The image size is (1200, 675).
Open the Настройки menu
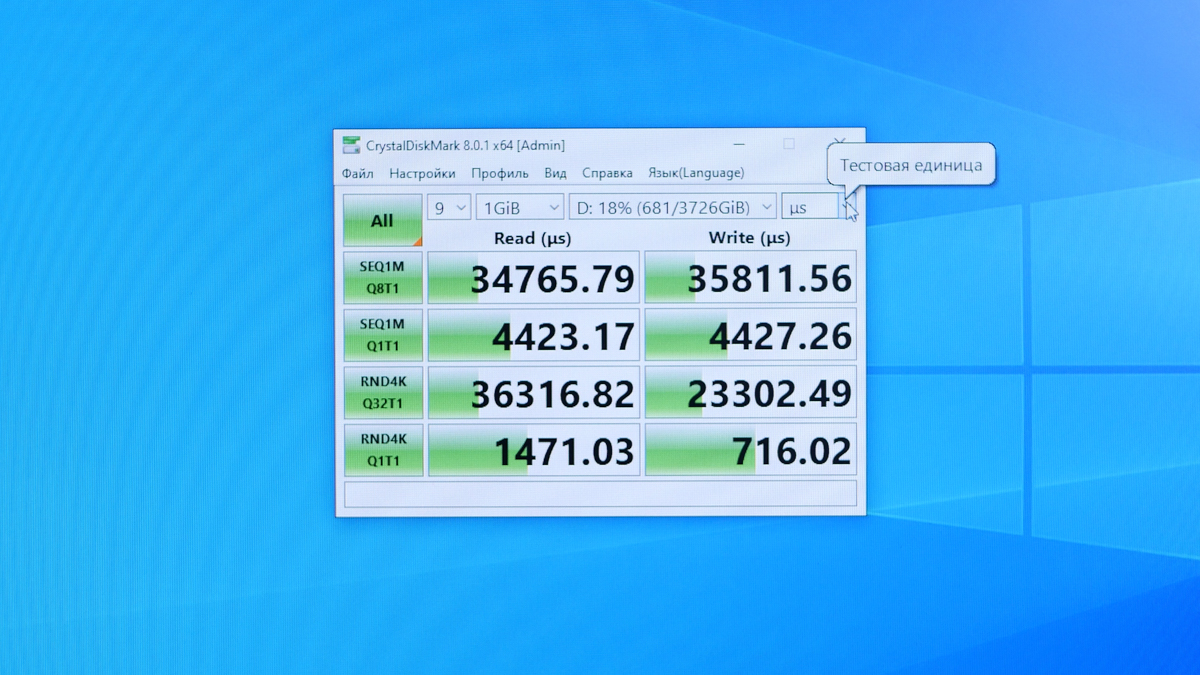[x=422, y=173]
